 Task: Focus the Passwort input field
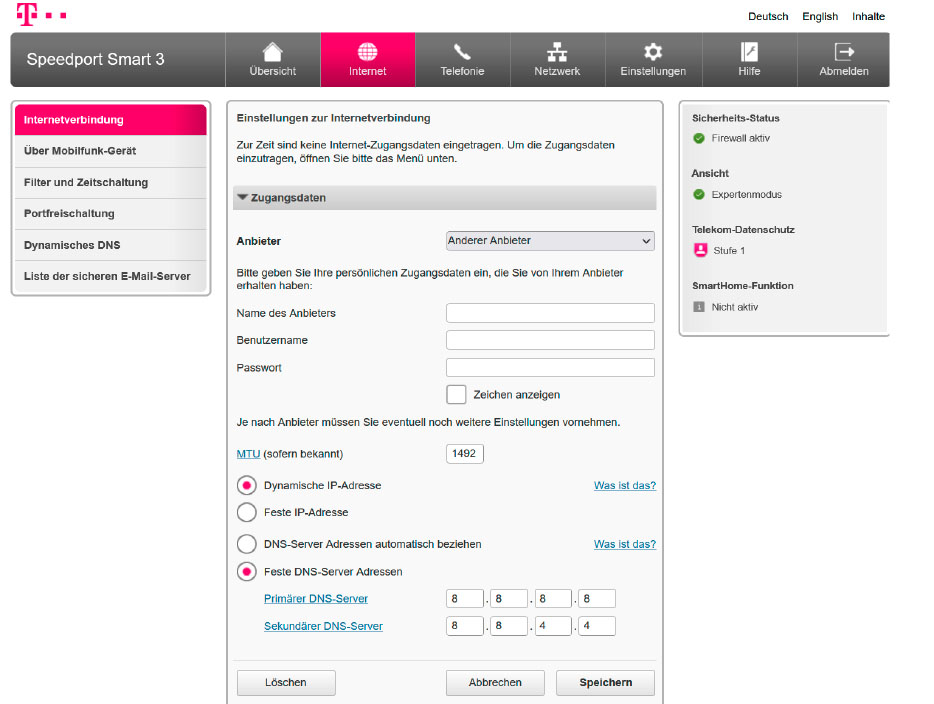click(x=550, y=367)
